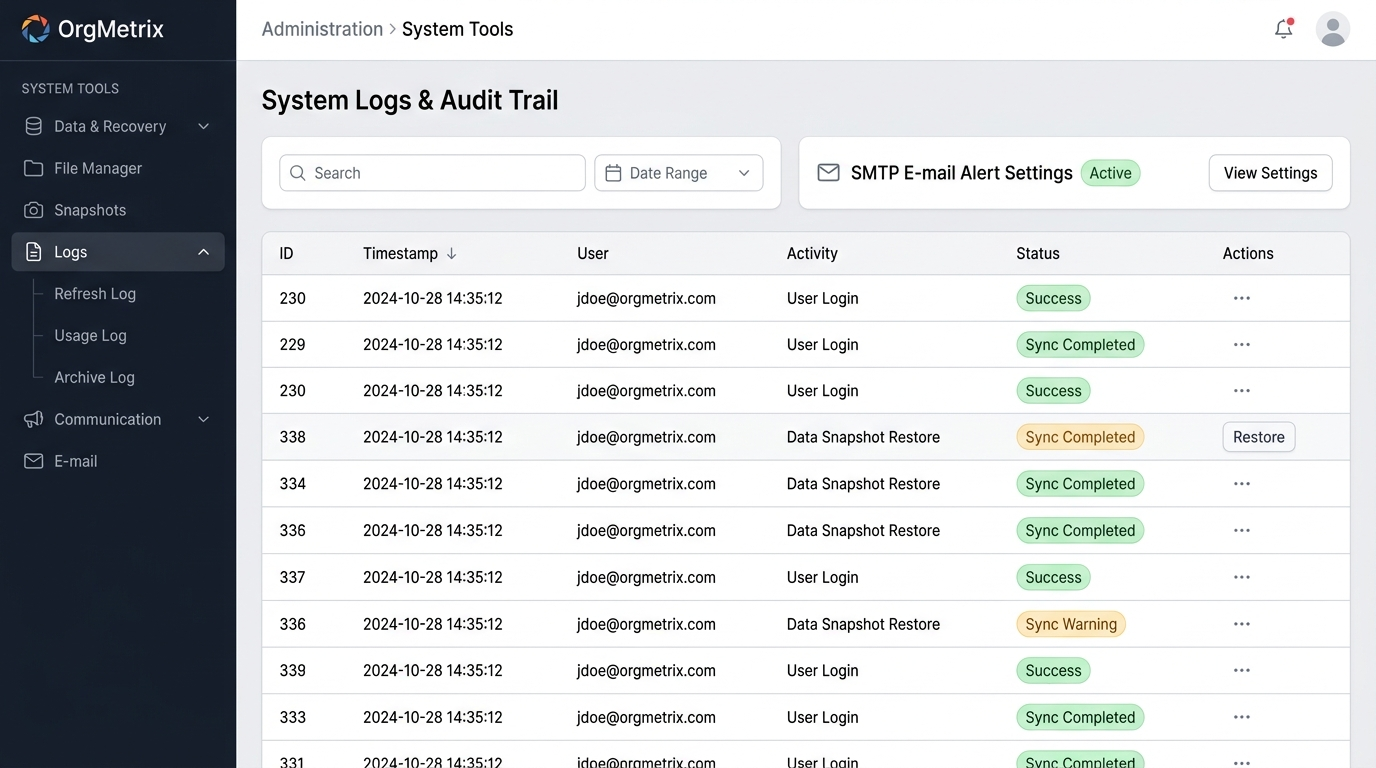
Task: Click the Communication megaphone icon
Action: pos(34,419)
